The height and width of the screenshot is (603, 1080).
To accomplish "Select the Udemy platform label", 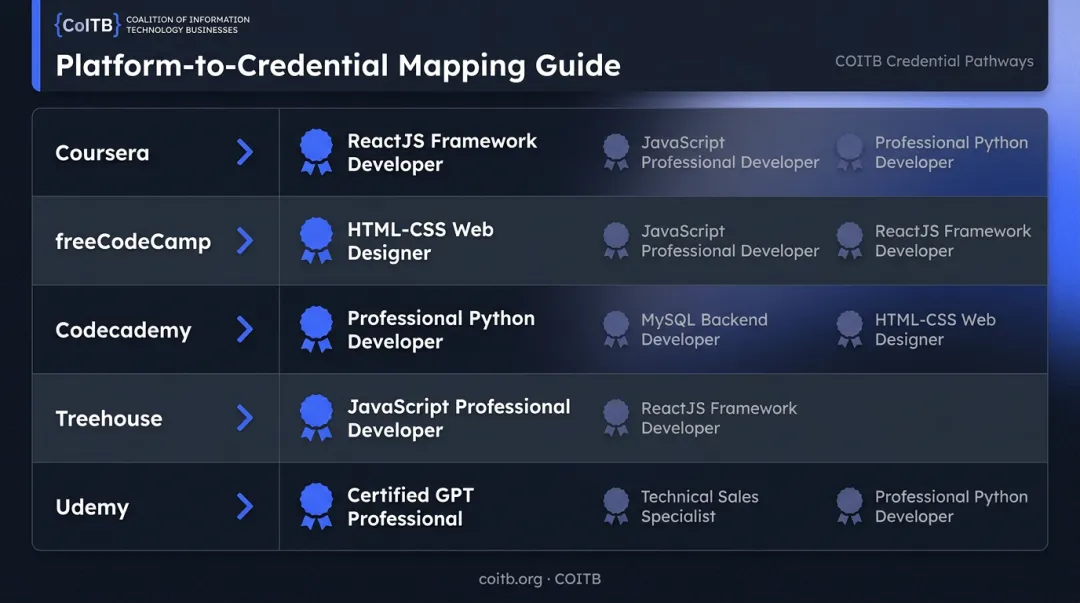I will pos(92,507).
